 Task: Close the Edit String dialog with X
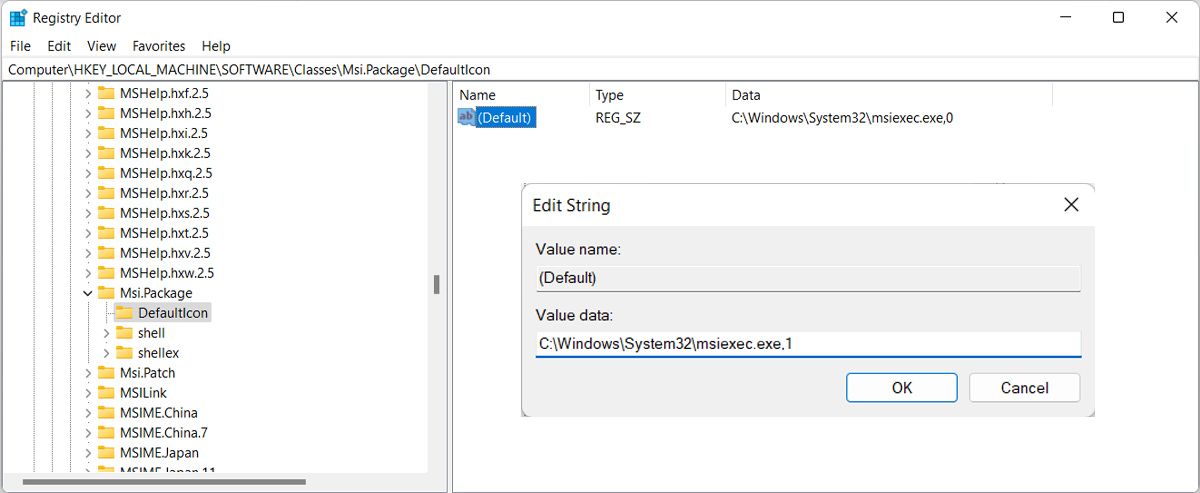point(1070,205)
